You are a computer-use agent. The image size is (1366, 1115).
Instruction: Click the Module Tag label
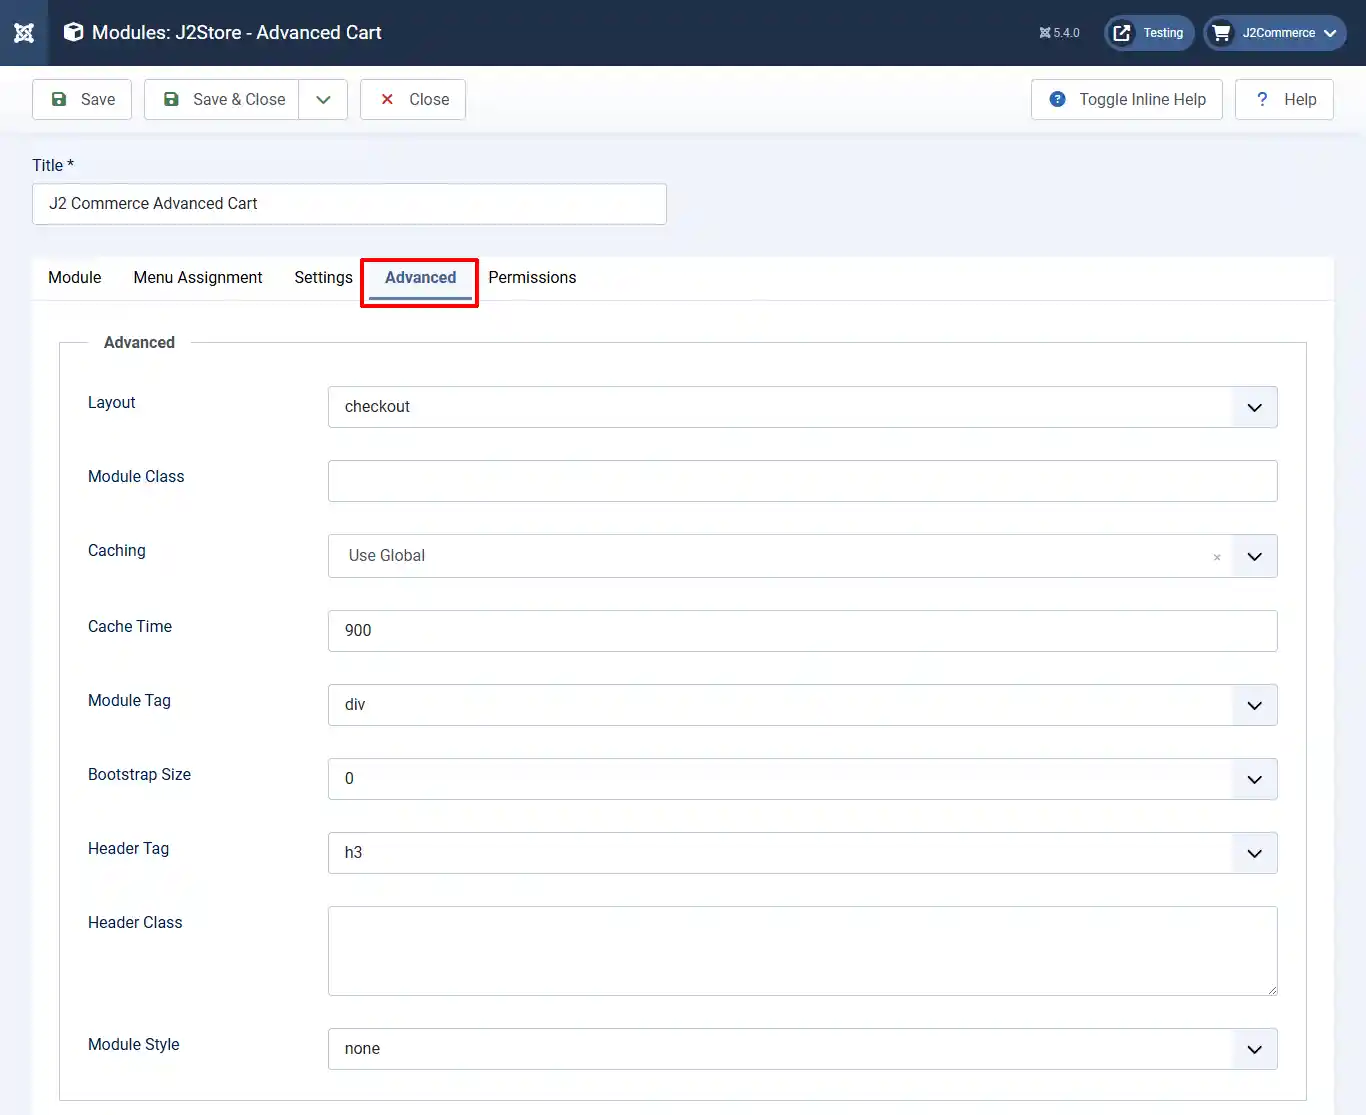pyautogui.click(x=129, y=700)
